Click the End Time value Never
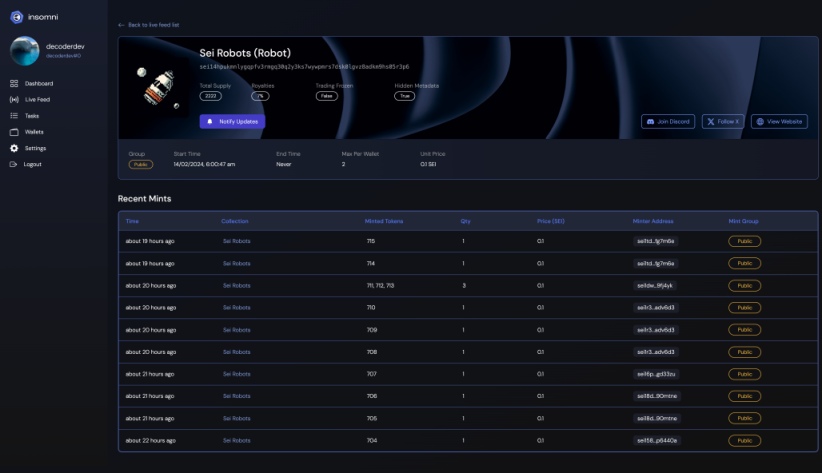The image size is (822, 473). tap(284, 164)
